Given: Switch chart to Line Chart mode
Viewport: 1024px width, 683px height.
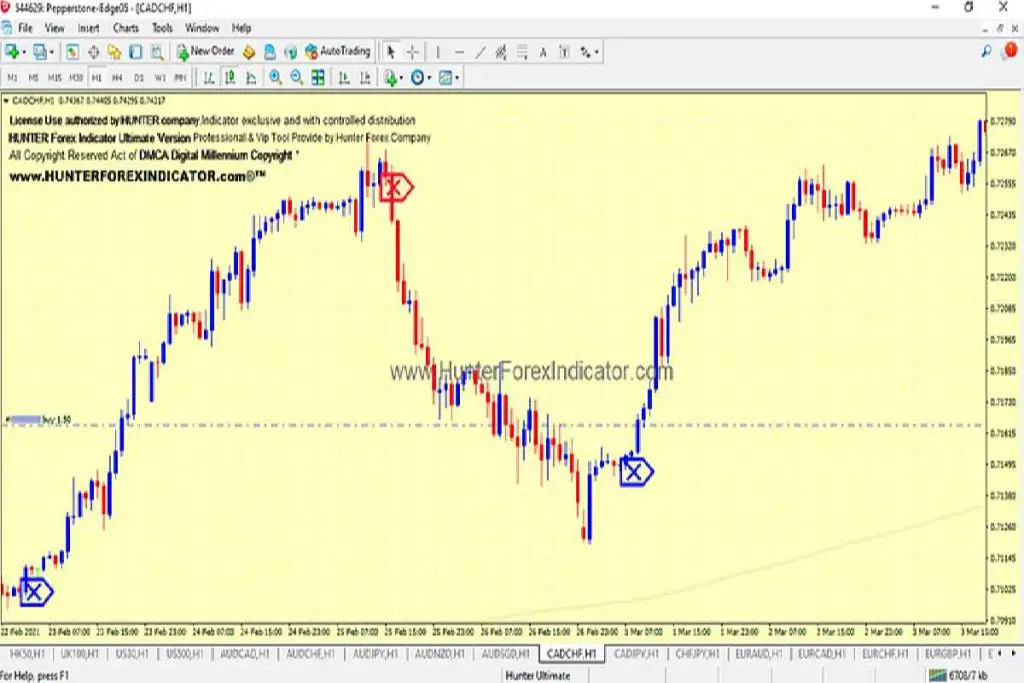Looking at the screenshot, I should point(251,78).
